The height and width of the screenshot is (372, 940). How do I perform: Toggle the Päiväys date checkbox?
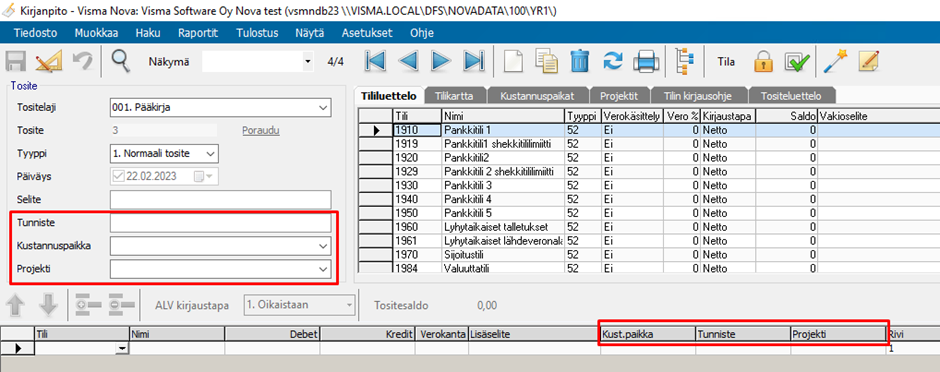[x=117, y=176]
